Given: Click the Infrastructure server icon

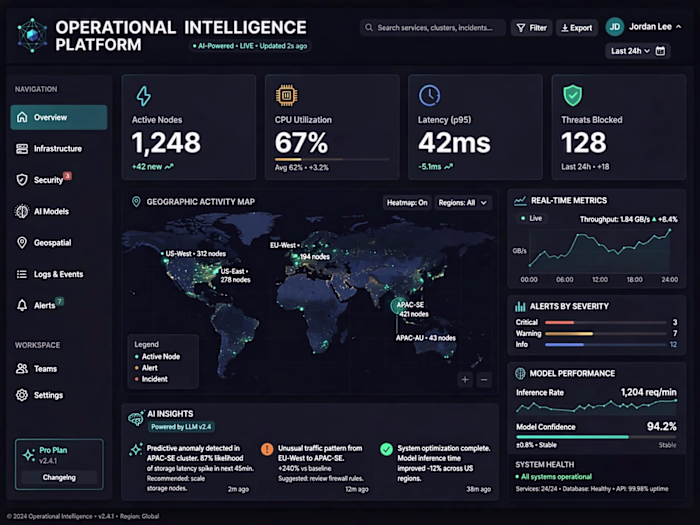Looking at the screenshot, I should tap(22, 149).
